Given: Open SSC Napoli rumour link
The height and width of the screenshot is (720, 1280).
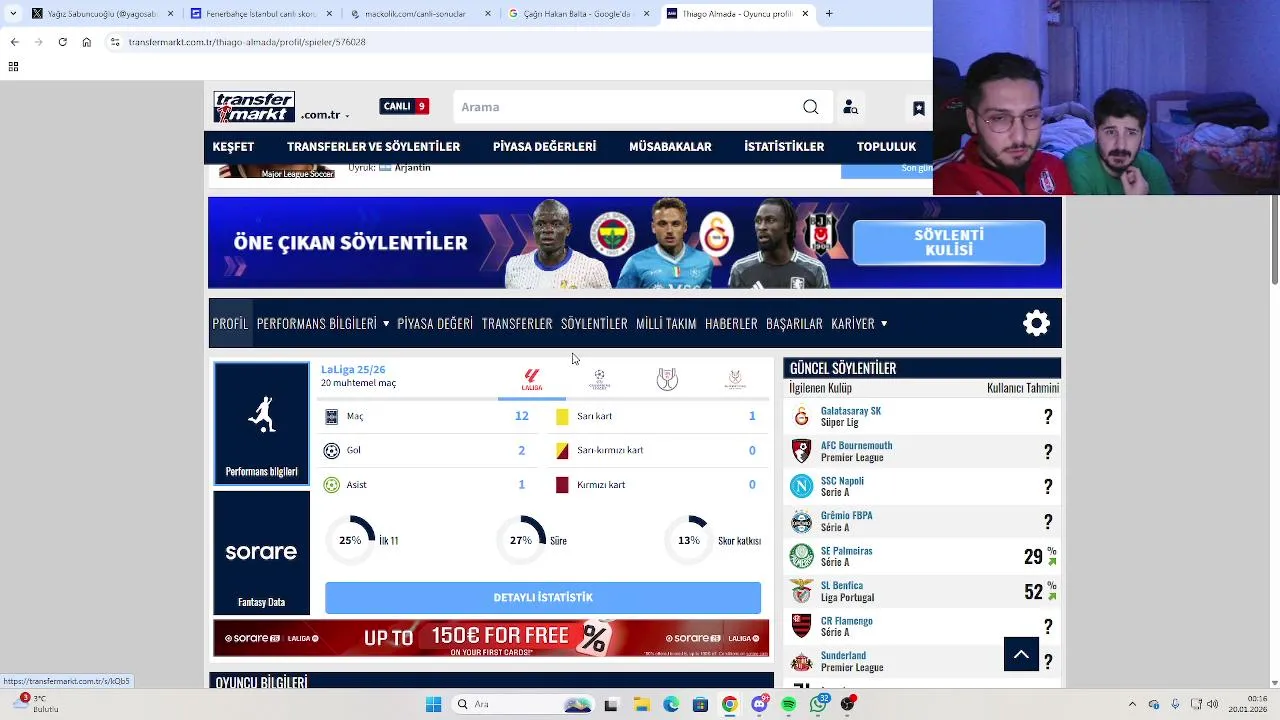Looking at the screenshot, I should 842,480.
